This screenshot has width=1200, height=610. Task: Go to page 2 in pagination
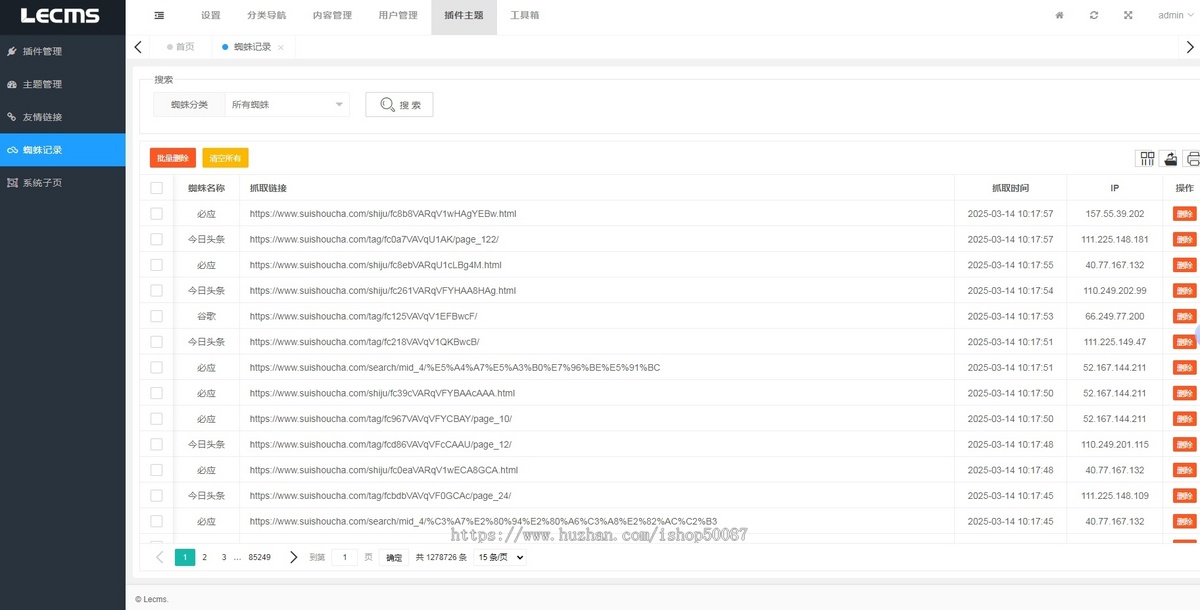(204, 557)
